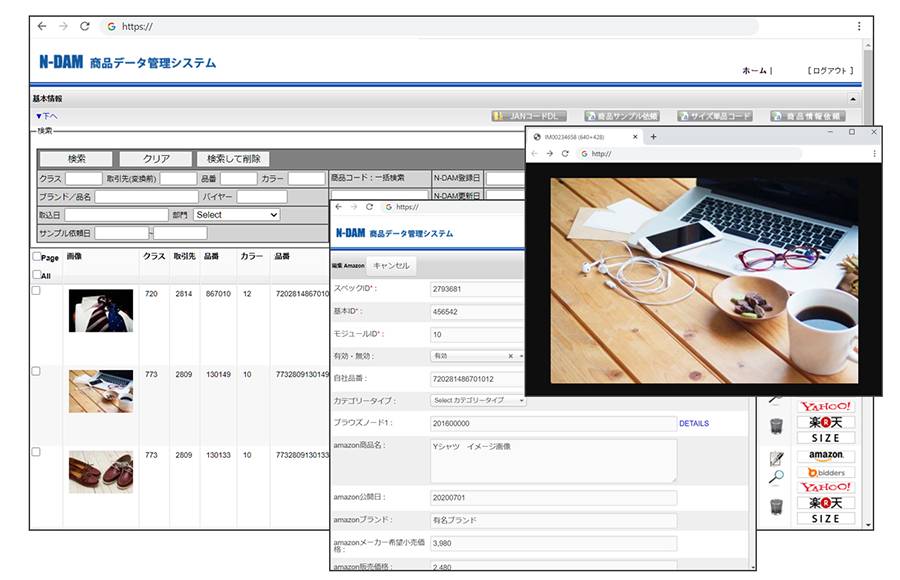Collapse the 基本情報 section with its arrow
The height and width of the screenshot is (580, 900).
pyautogui.click(x=853, y=99)
